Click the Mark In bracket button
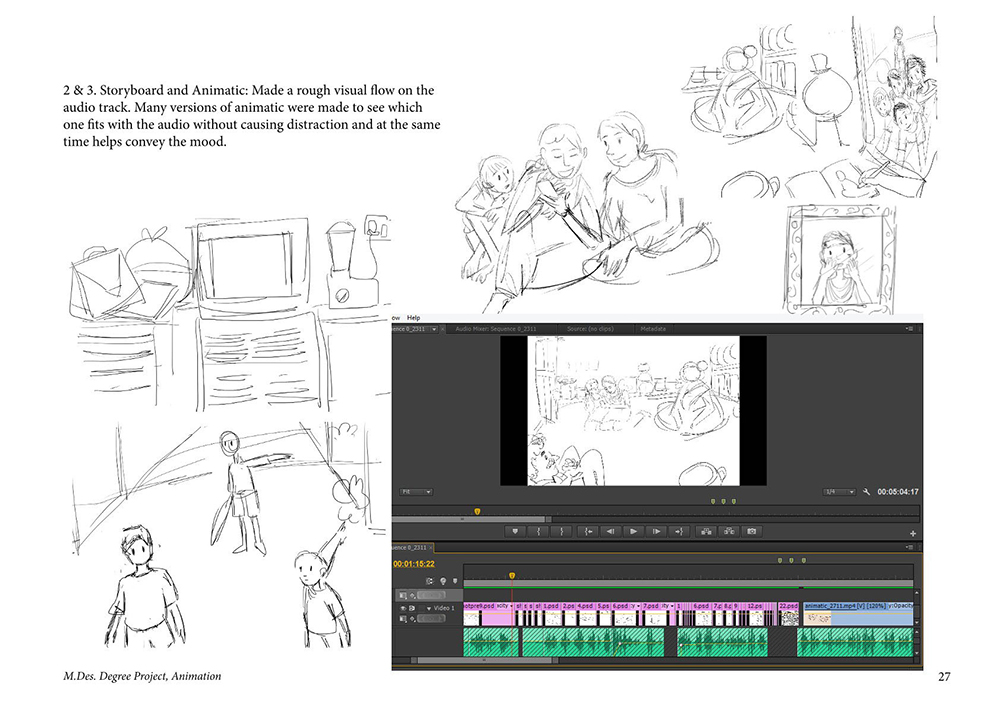 541,531
